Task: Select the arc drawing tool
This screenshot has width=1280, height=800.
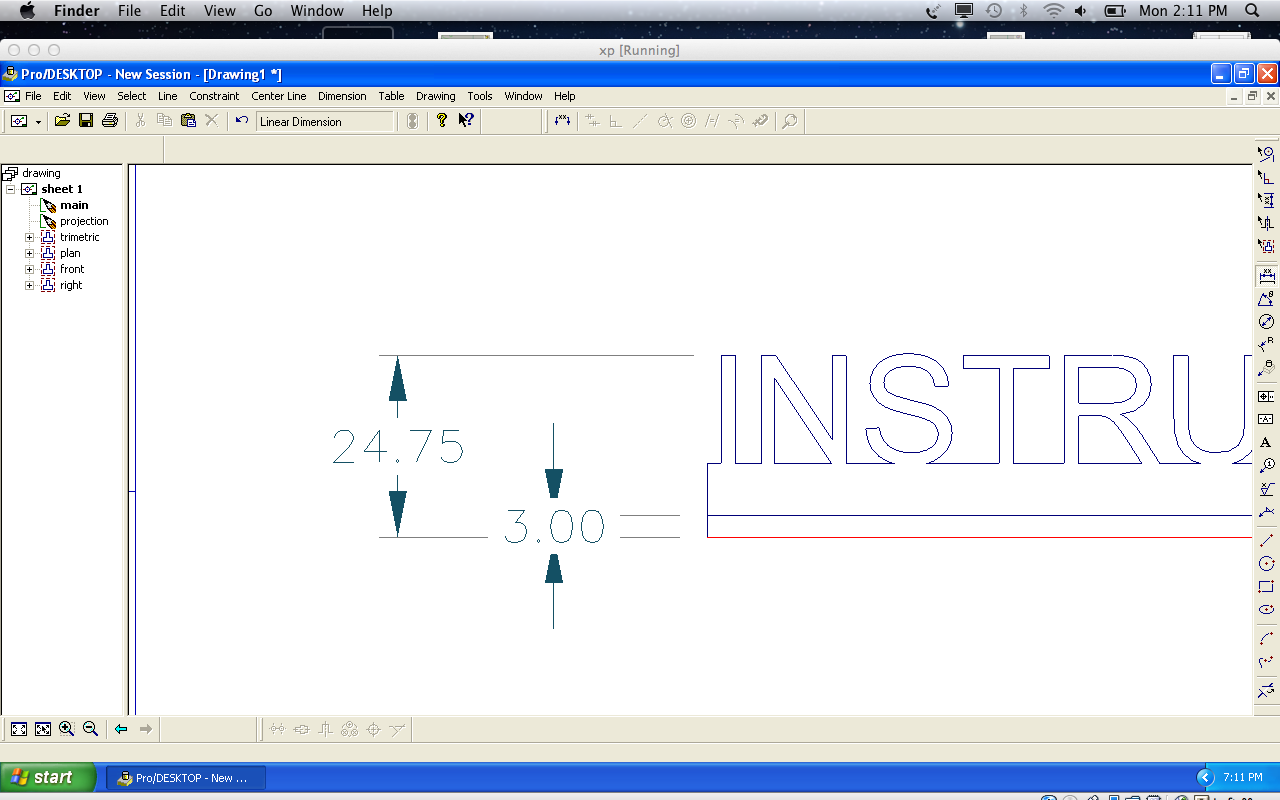Action: [1266, 638]
